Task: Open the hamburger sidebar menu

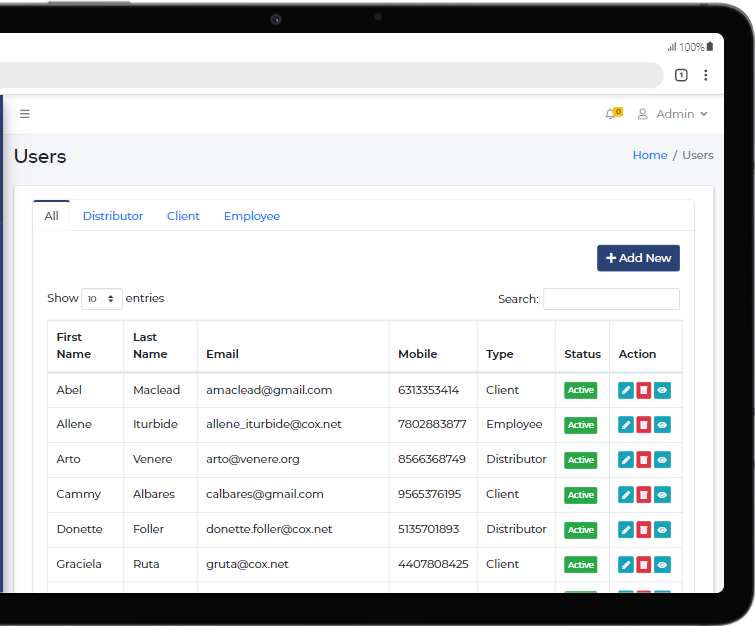Action: point(25,114)
